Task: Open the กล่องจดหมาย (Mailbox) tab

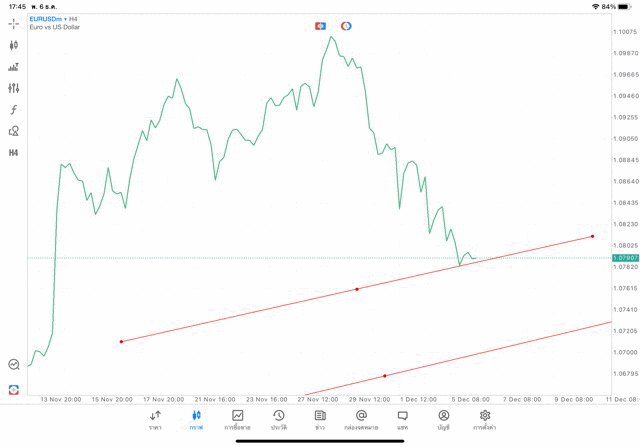Action: click(x=361, y=420)
